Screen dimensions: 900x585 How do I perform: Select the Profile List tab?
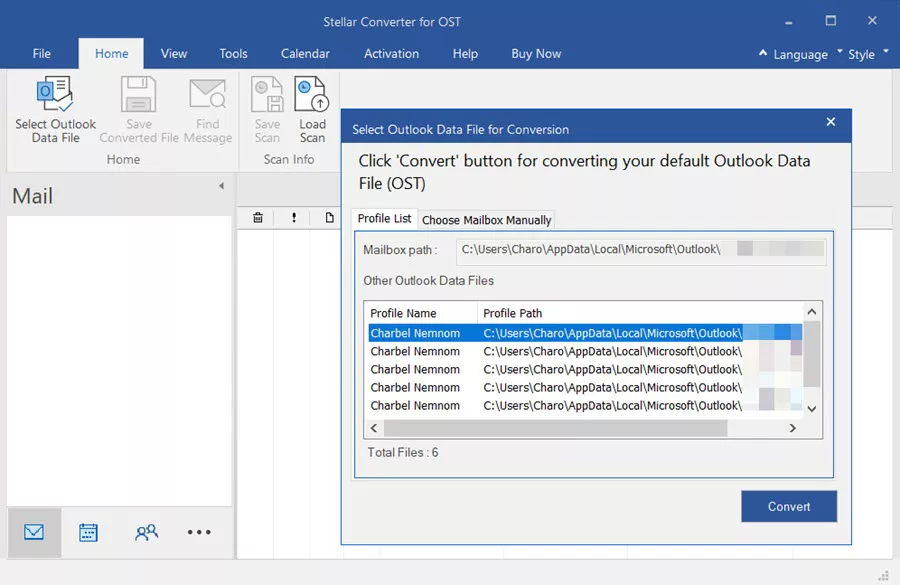click(384, 219)
